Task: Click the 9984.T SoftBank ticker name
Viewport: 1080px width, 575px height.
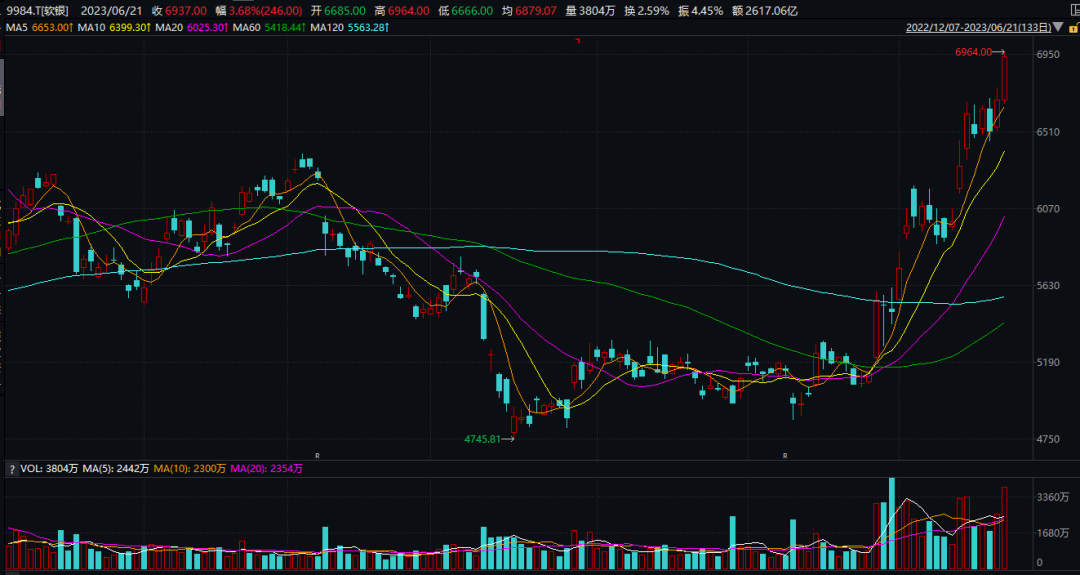Action: [36, 10]
